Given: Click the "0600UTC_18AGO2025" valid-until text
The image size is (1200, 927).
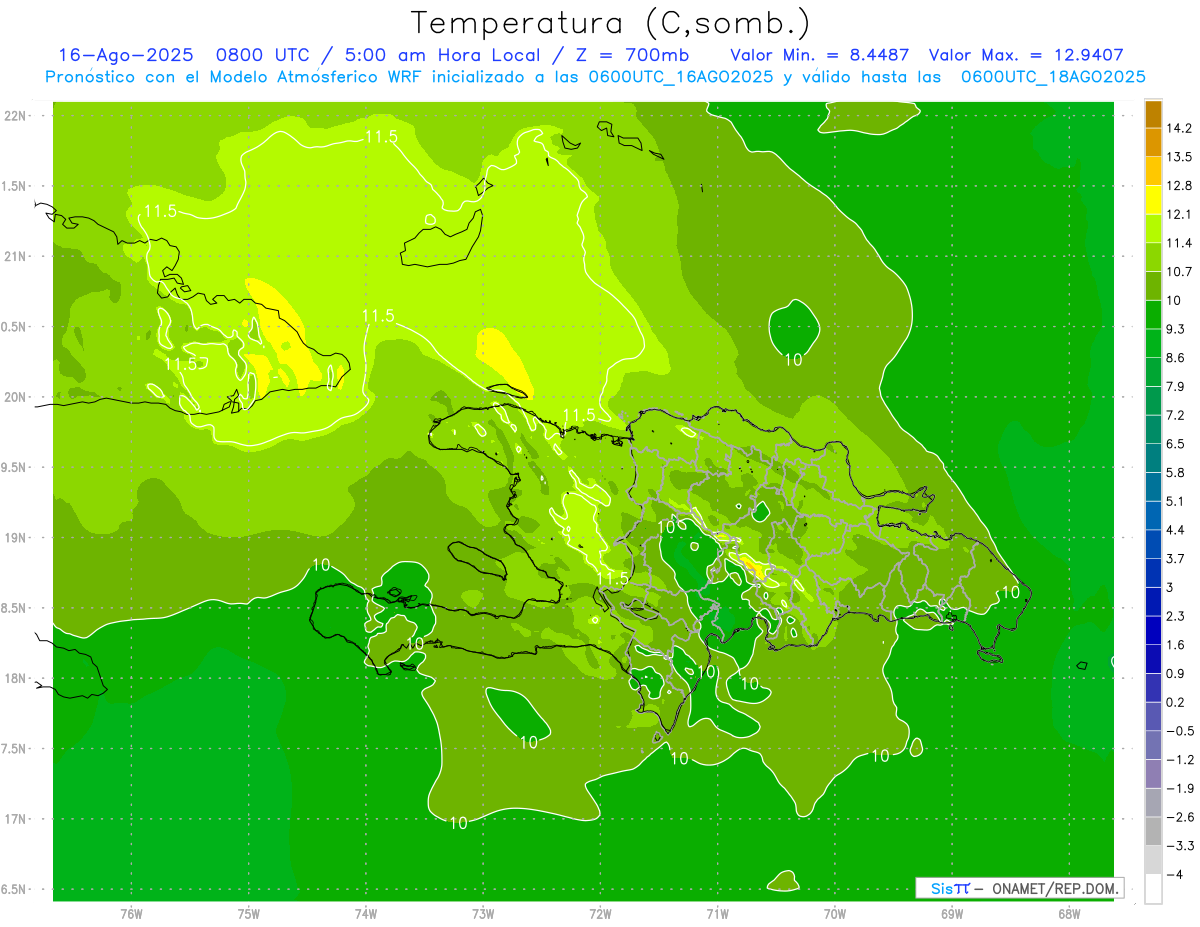Looking at the screenshot, I should point(1052,76).
